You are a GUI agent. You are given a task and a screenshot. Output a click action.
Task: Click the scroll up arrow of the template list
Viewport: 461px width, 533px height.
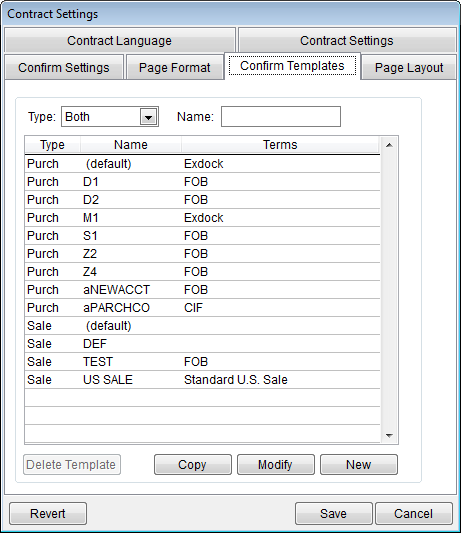(389, 145)
